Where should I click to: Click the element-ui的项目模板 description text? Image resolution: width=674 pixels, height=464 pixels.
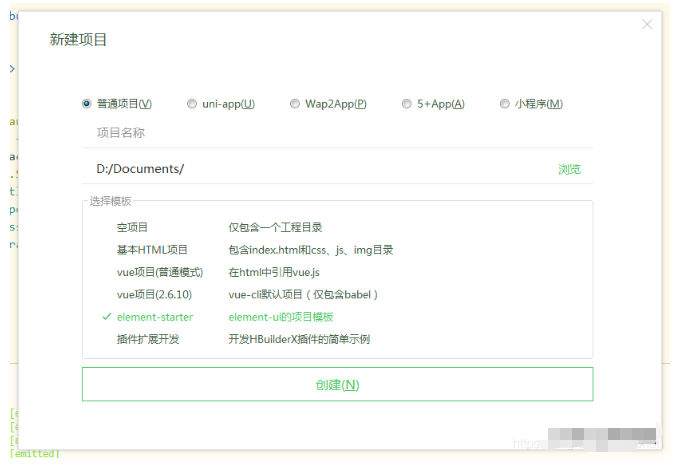click(281, 317)
